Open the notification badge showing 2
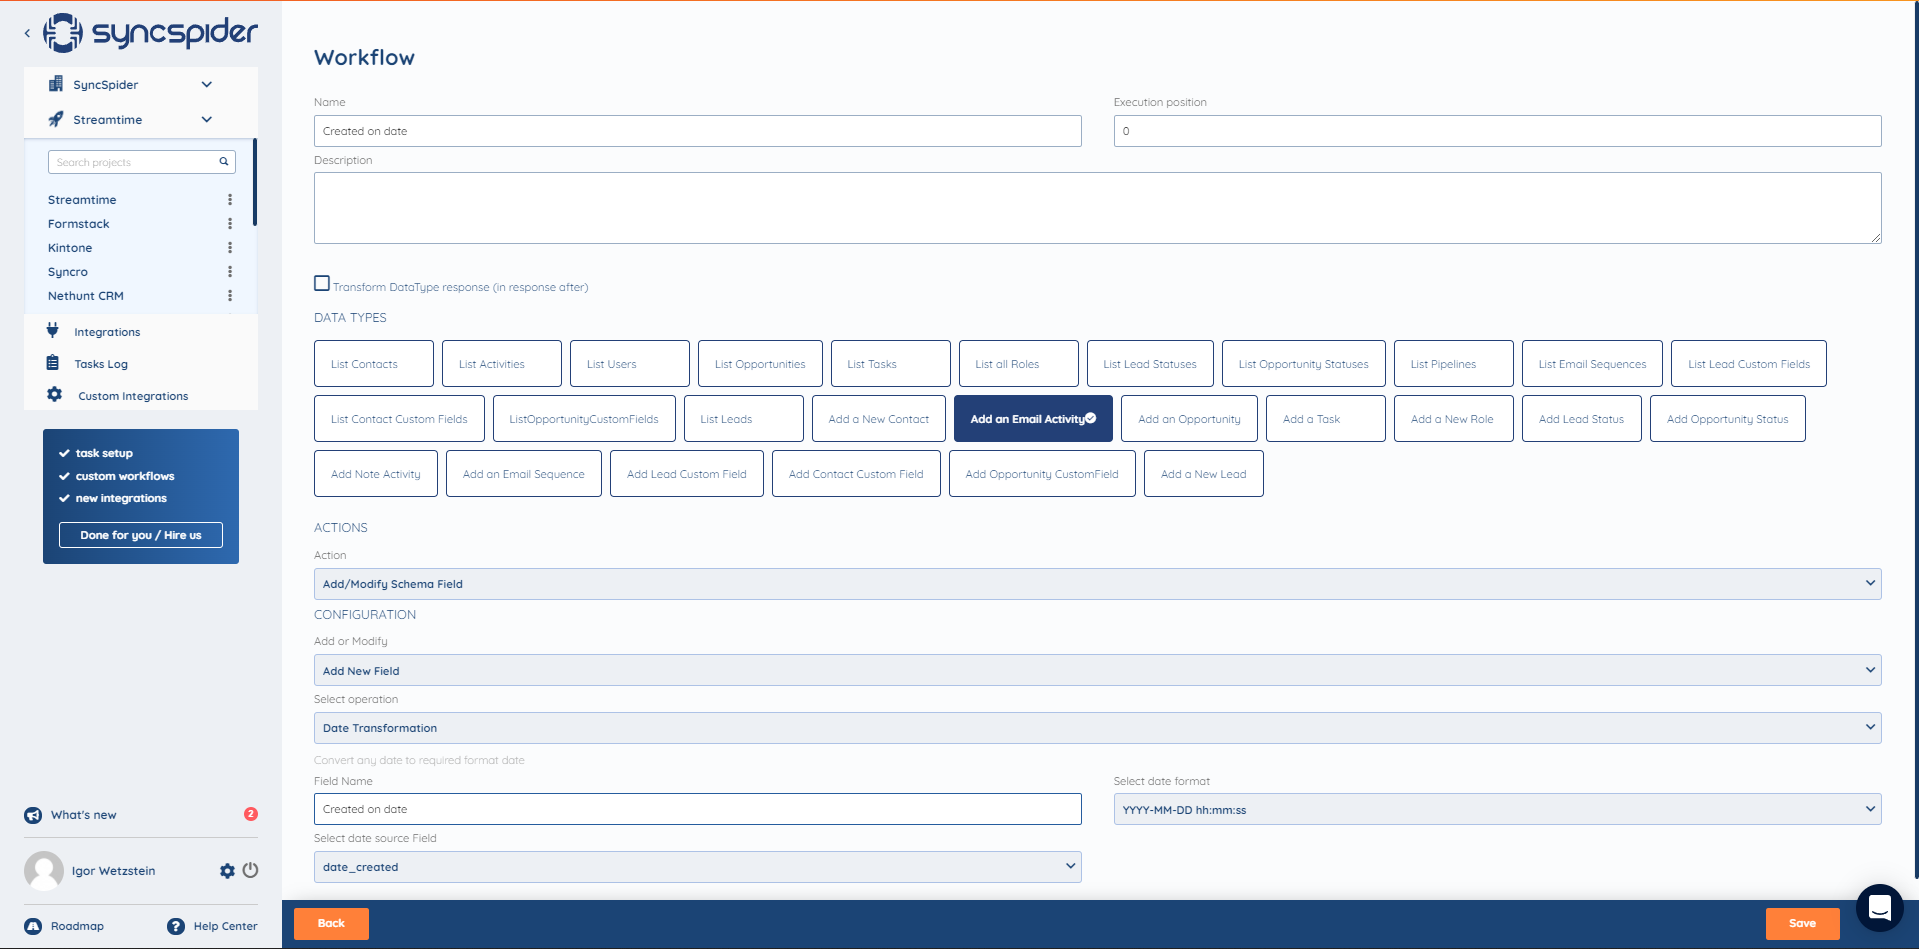The height and width of the screenshot is (949, 1919). coord(251,814)
